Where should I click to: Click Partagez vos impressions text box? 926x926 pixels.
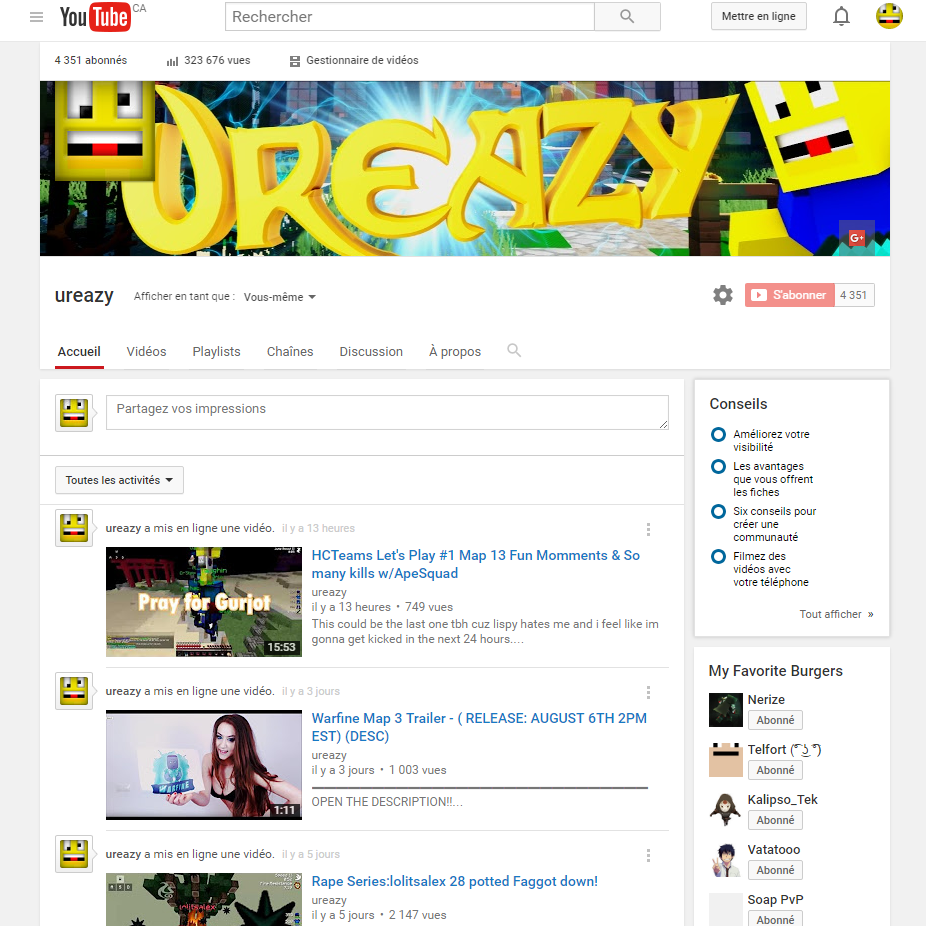pyautogui.click(x=387, y=412)
